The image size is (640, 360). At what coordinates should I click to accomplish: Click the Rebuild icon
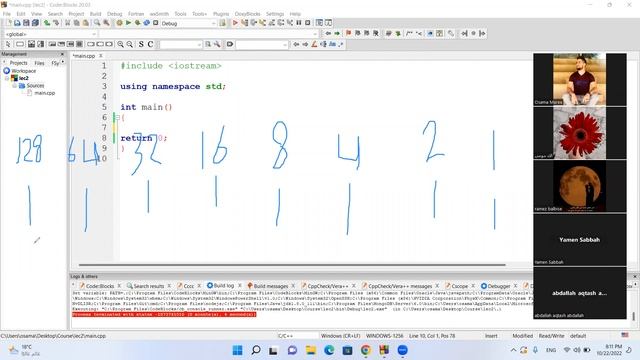[147, 23]
